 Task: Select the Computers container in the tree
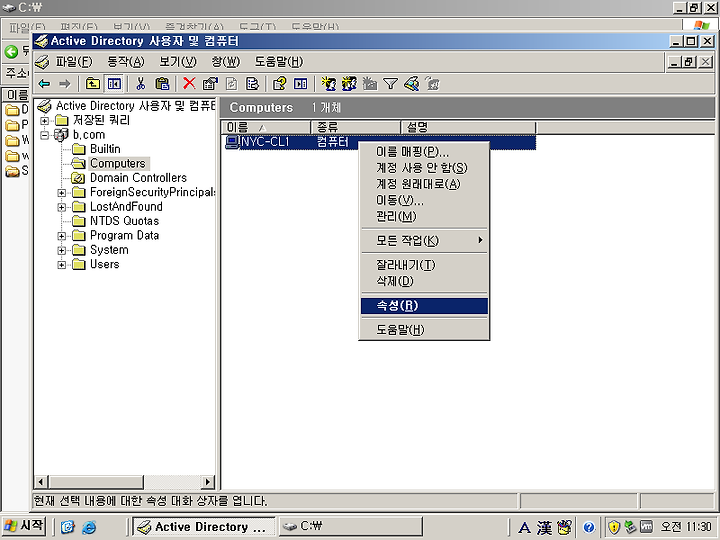point(118,163)
